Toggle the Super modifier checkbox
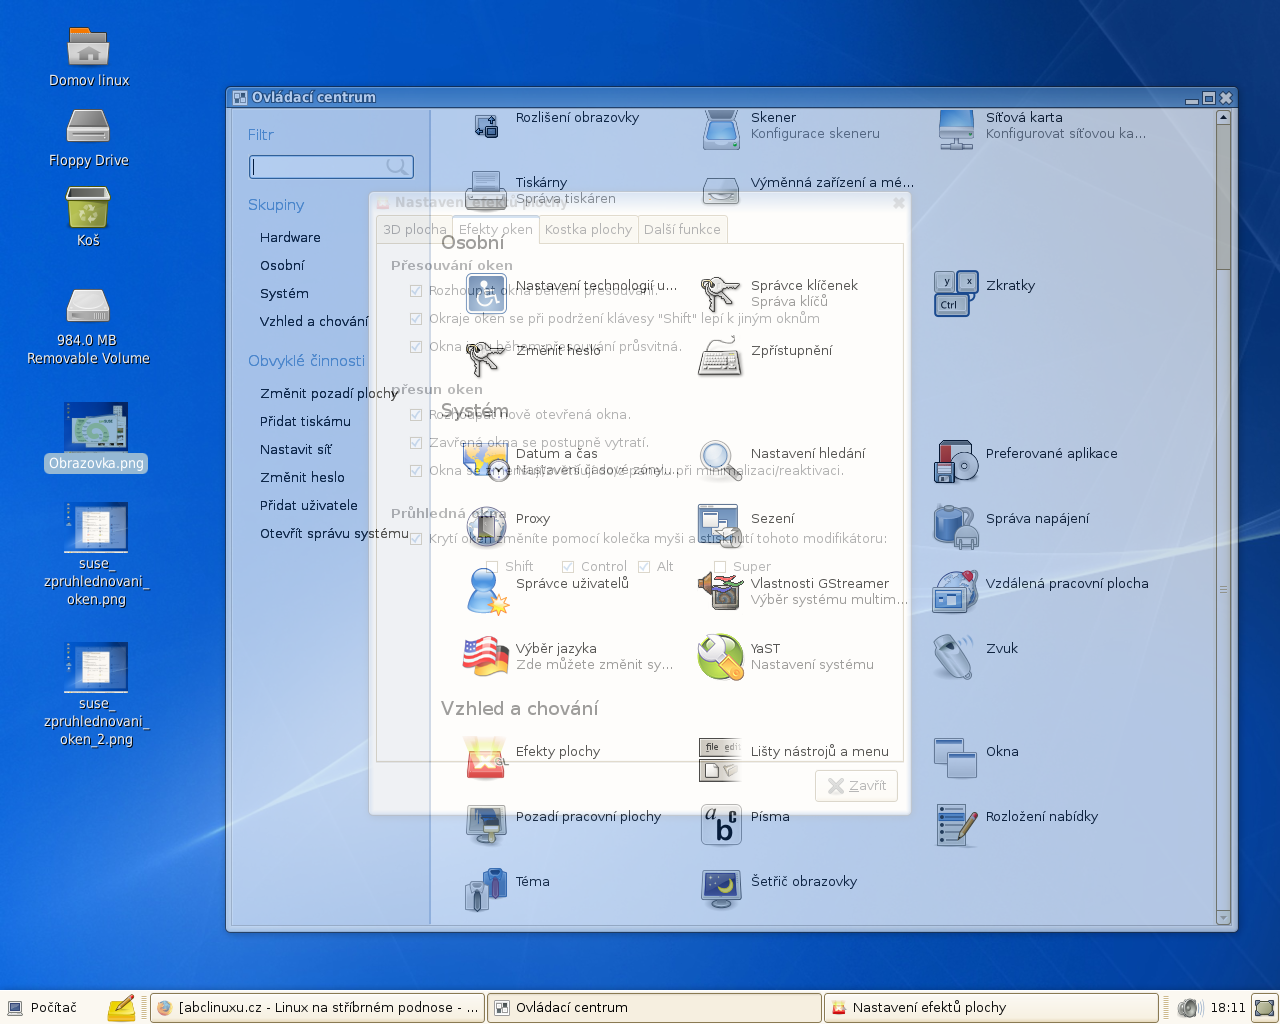This screenshot has height=1024, width=1280. click(x=720, y=567)
